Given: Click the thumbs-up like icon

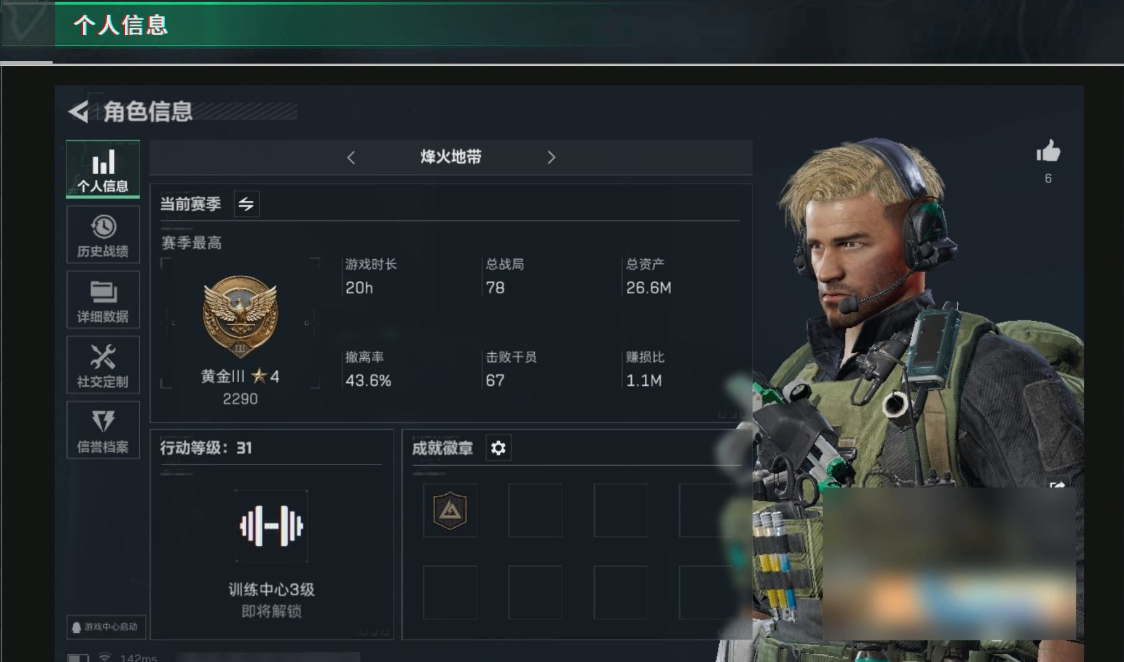Looking at the screenshot, I should [x=1048, y=151].
